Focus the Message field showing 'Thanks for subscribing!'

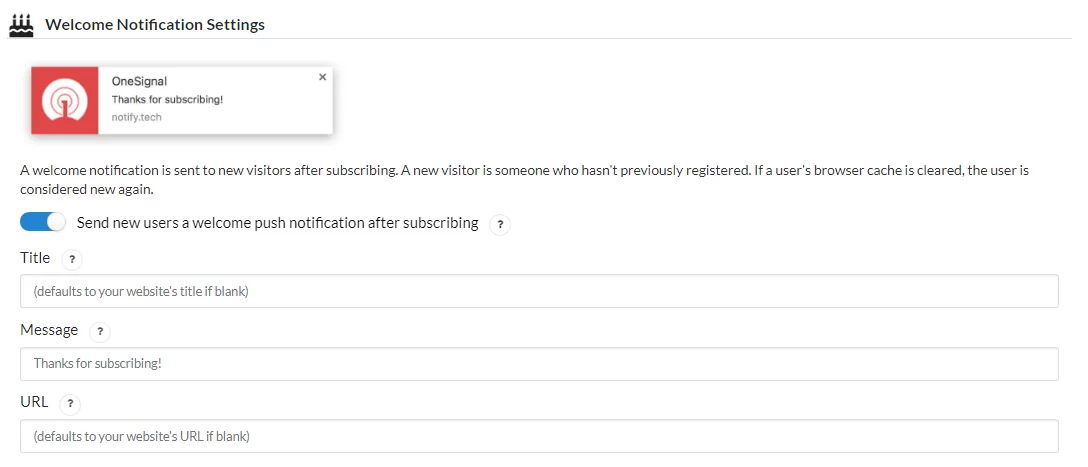coord(539,364)
